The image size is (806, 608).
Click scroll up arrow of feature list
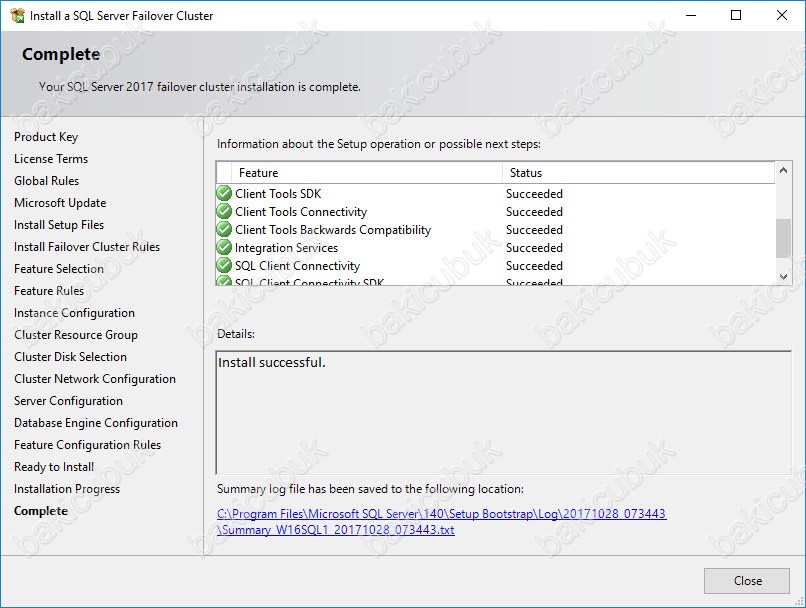783,170
